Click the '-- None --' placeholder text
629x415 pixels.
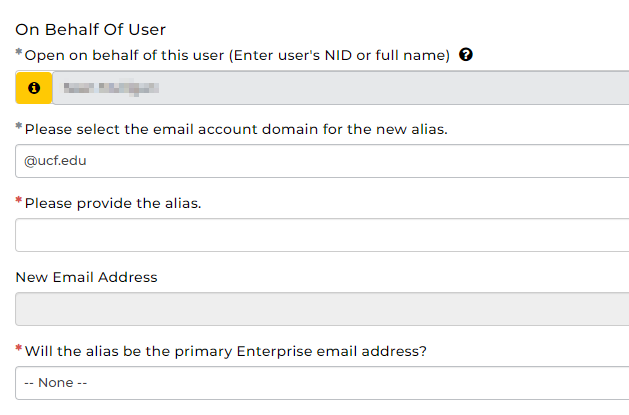point(56,383)
